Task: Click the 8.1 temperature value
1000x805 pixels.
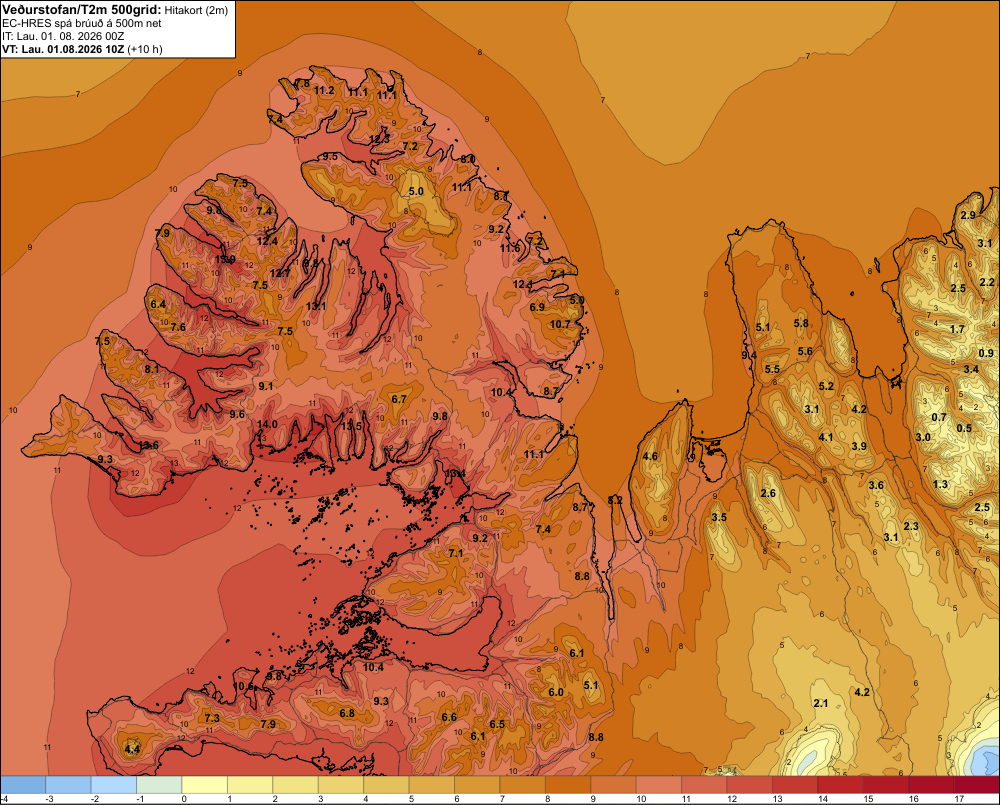Action: pos(152,369)
